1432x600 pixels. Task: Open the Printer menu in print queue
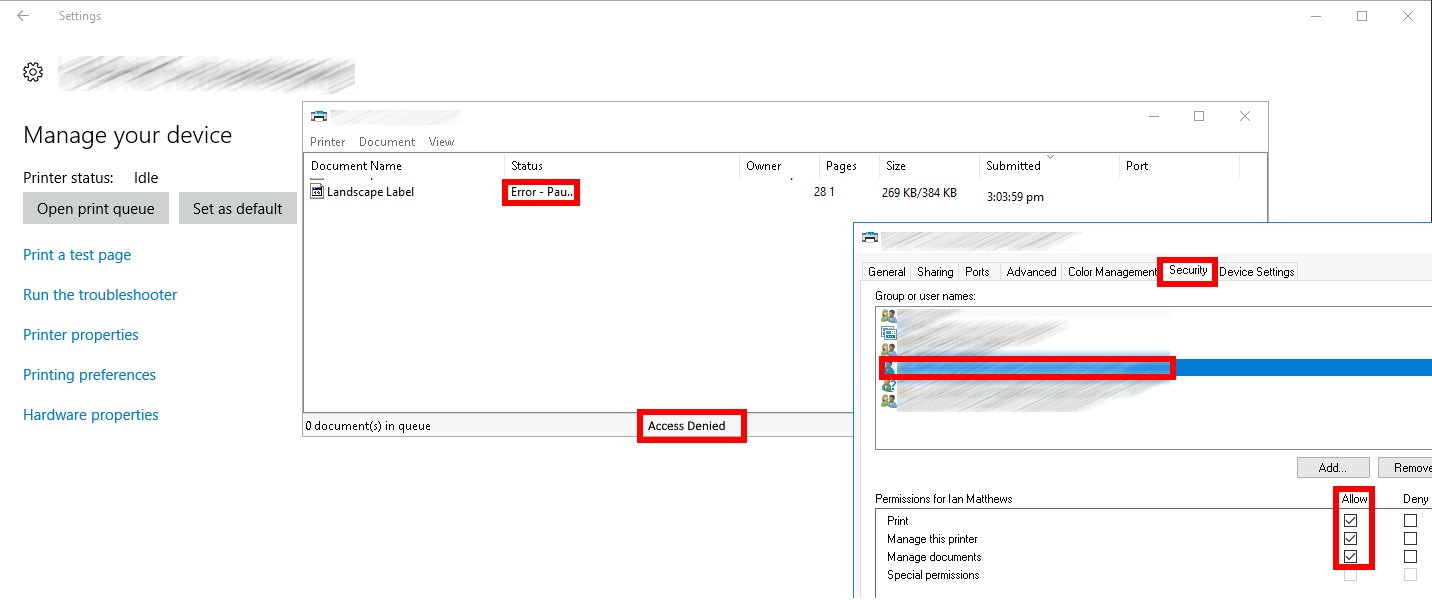pyautogui.click(x=328, y=142)
